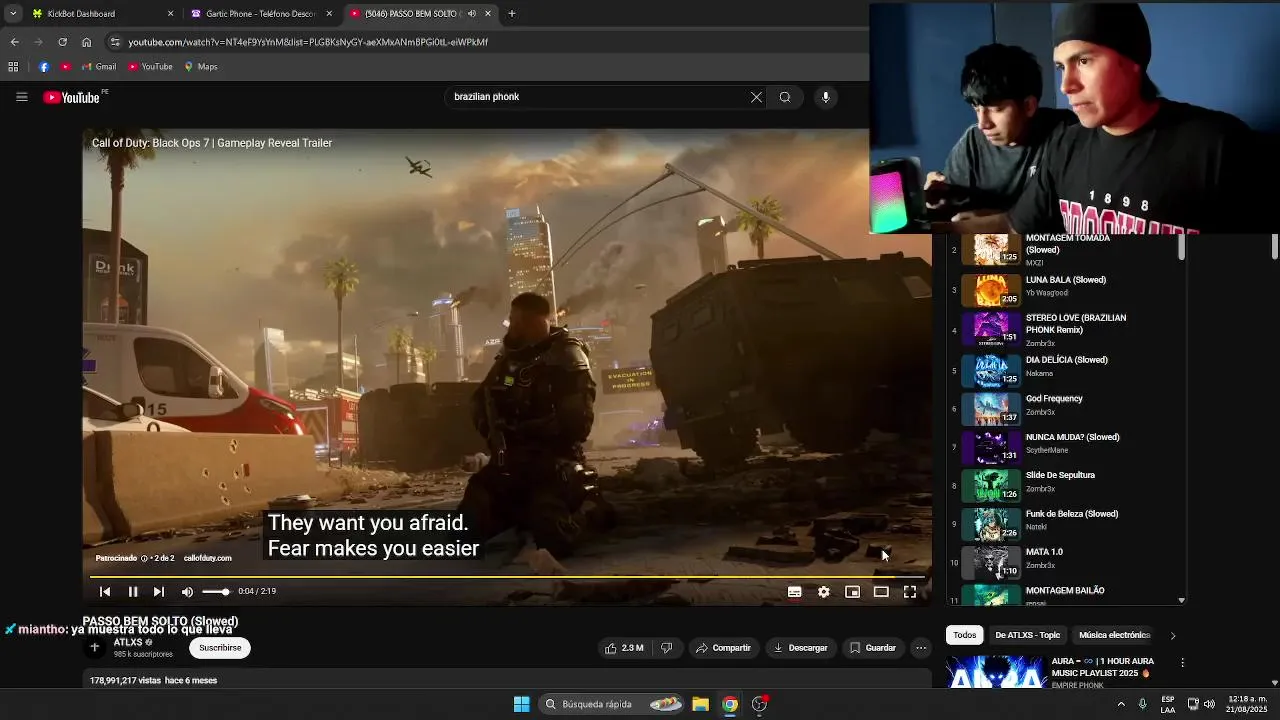Show more filter chips with right chevron
The height and width of the screenshot is (720, 1280).
click(1172, 635)
